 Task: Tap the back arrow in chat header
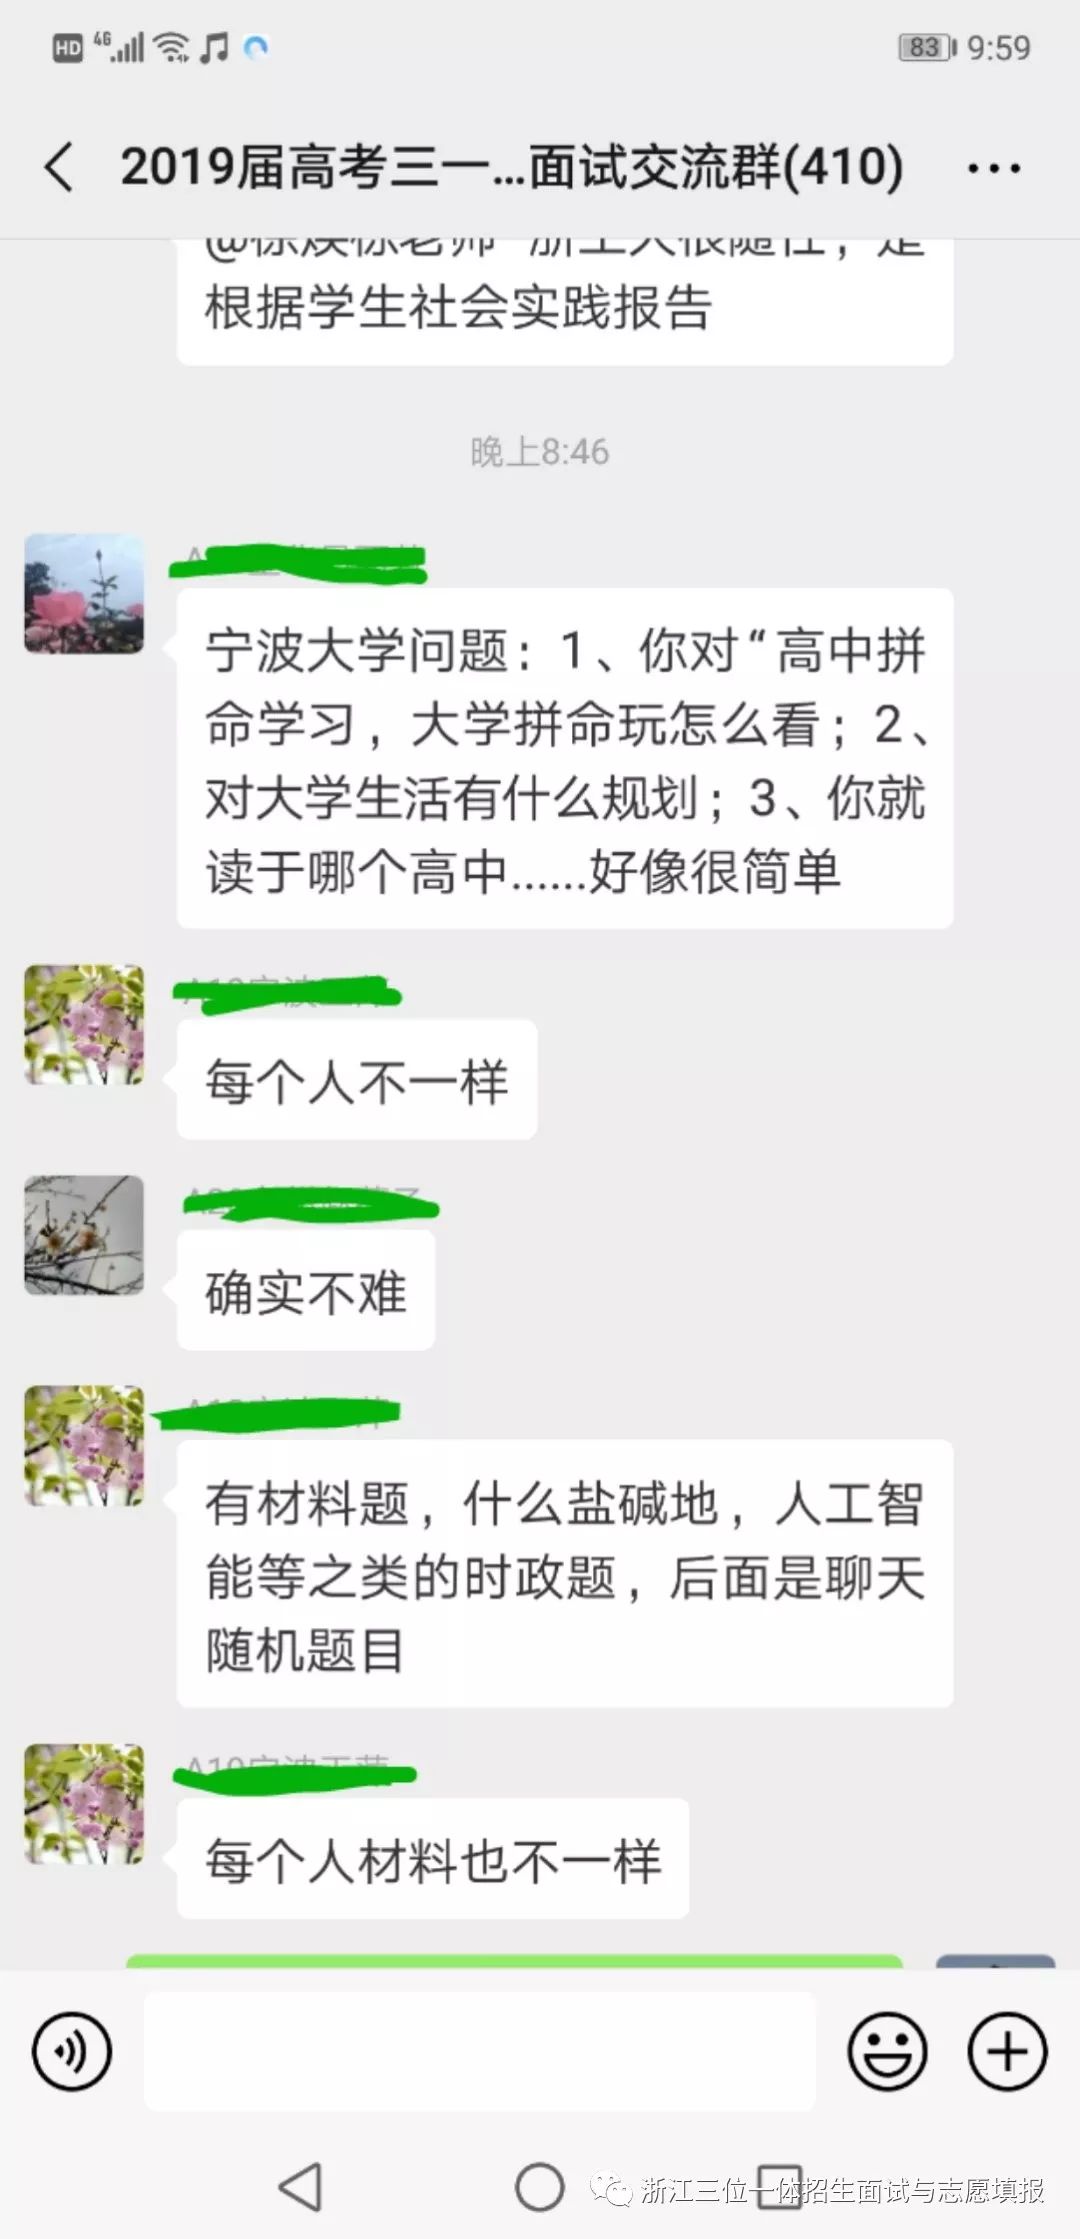pos(59,166)
